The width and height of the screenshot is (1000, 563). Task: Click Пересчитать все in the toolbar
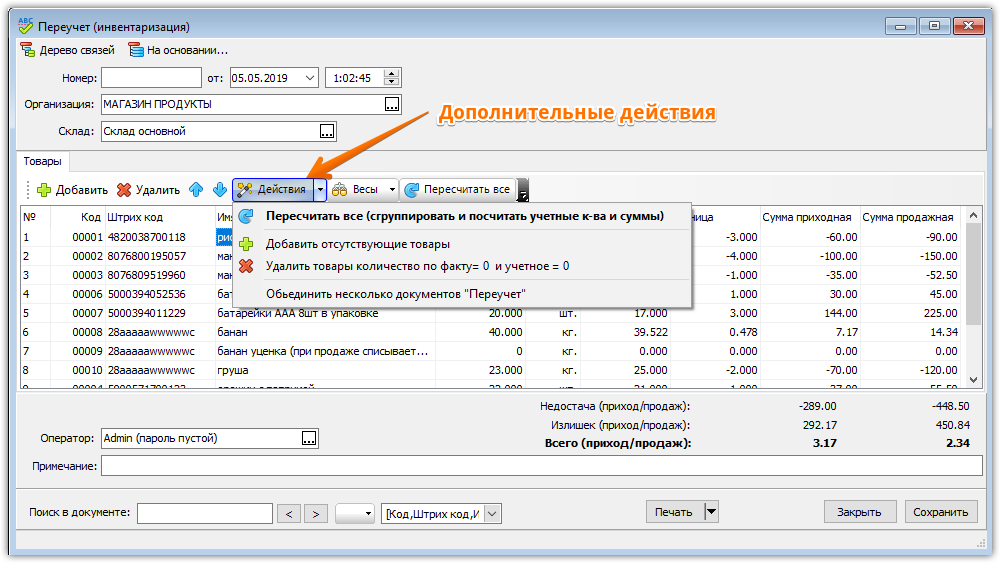[x=458, y=189]
